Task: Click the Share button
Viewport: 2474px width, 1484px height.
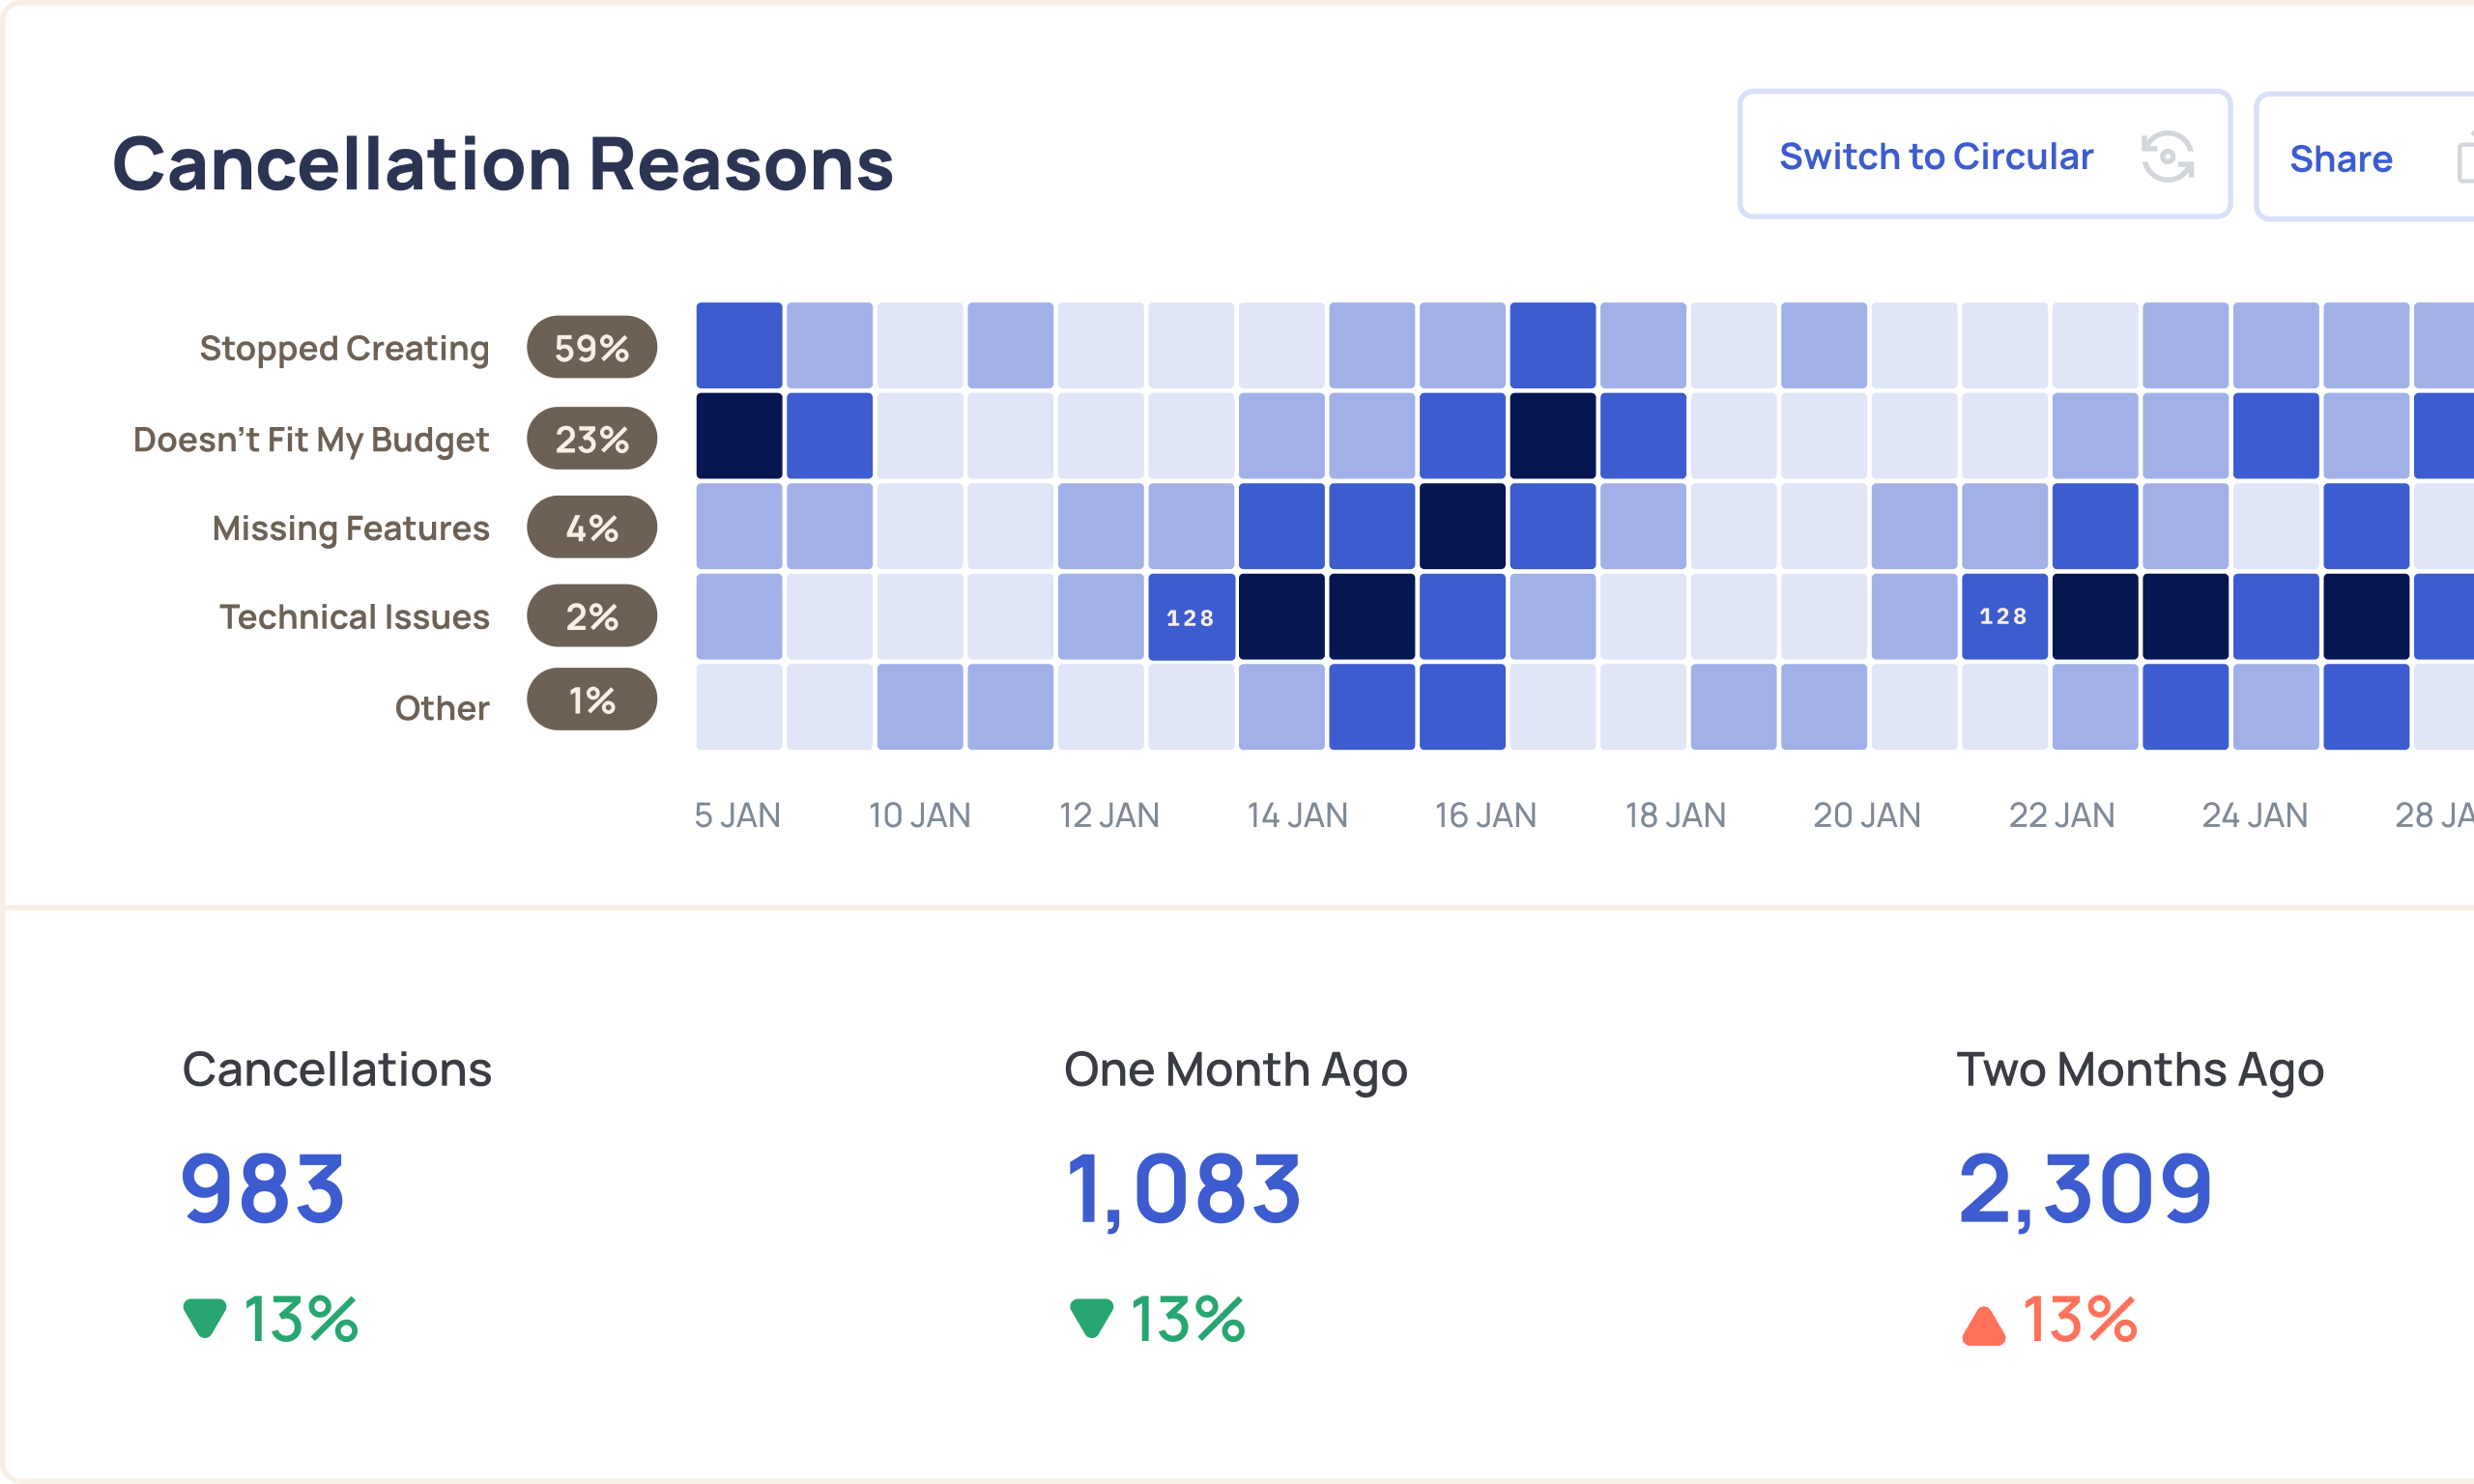Action: [x=2365, y=157]
